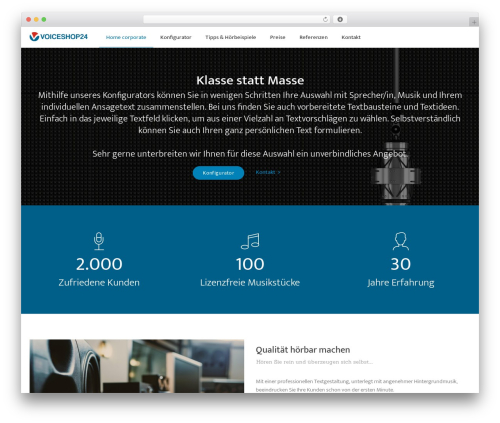This screenshot has width=500, height=423.
Task: Open a new tab with the plus icon
Action: click(474, 22)
